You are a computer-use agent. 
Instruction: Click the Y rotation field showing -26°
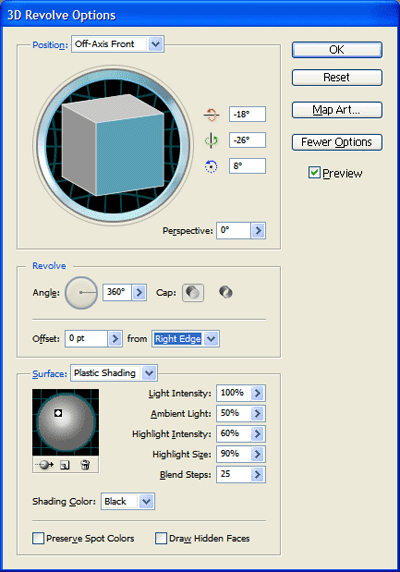pos(247,140)
